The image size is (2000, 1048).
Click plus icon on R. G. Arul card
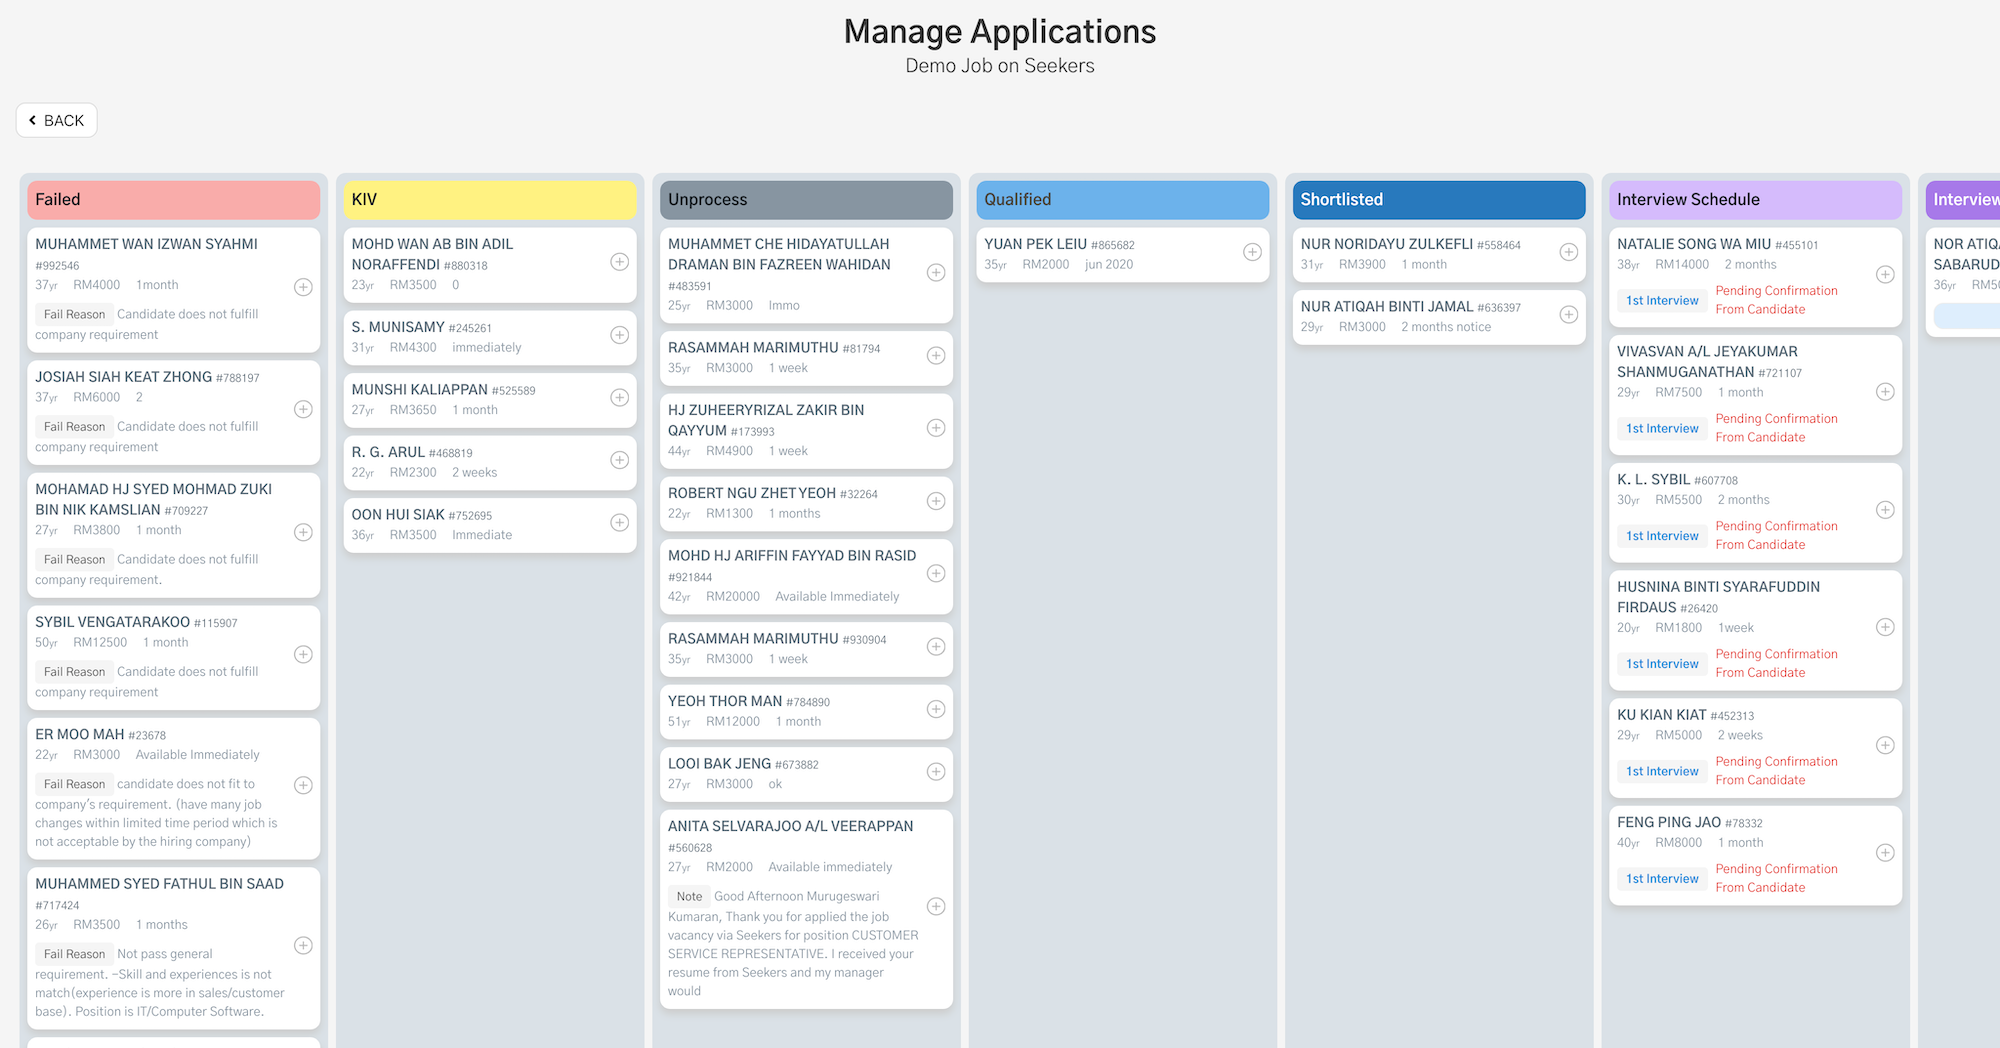(x=620, y=460)
